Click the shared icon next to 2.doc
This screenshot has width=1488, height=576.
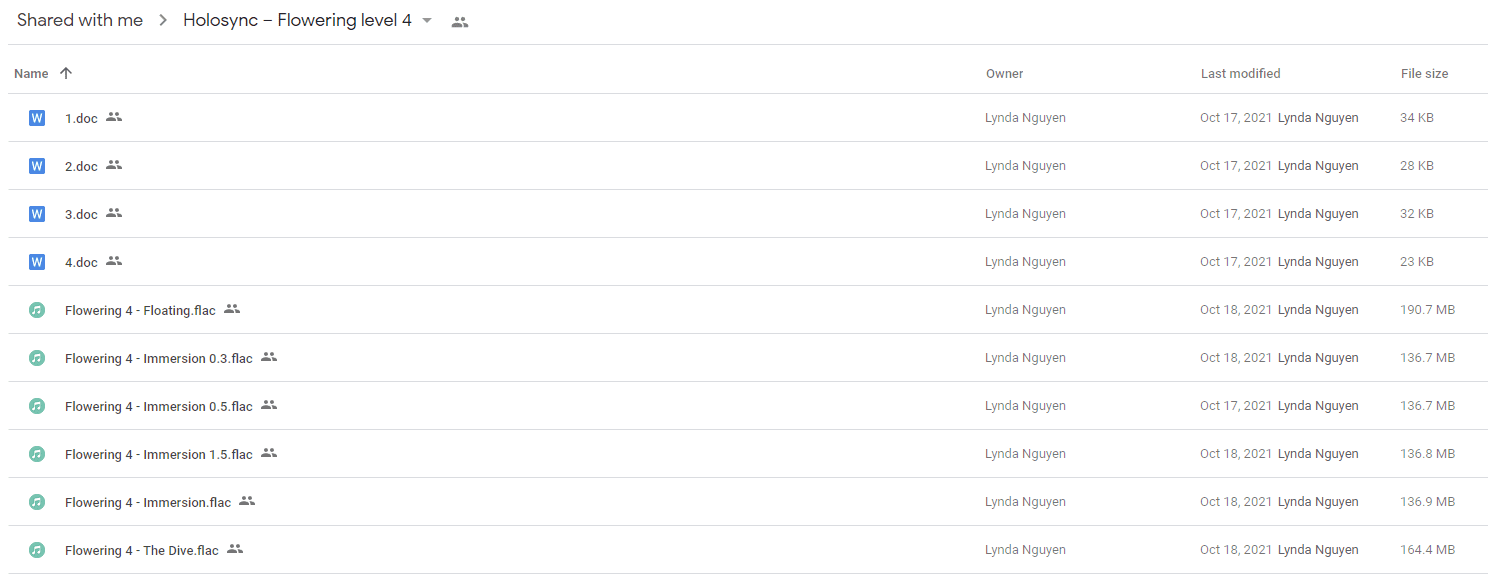click(114, 165)
